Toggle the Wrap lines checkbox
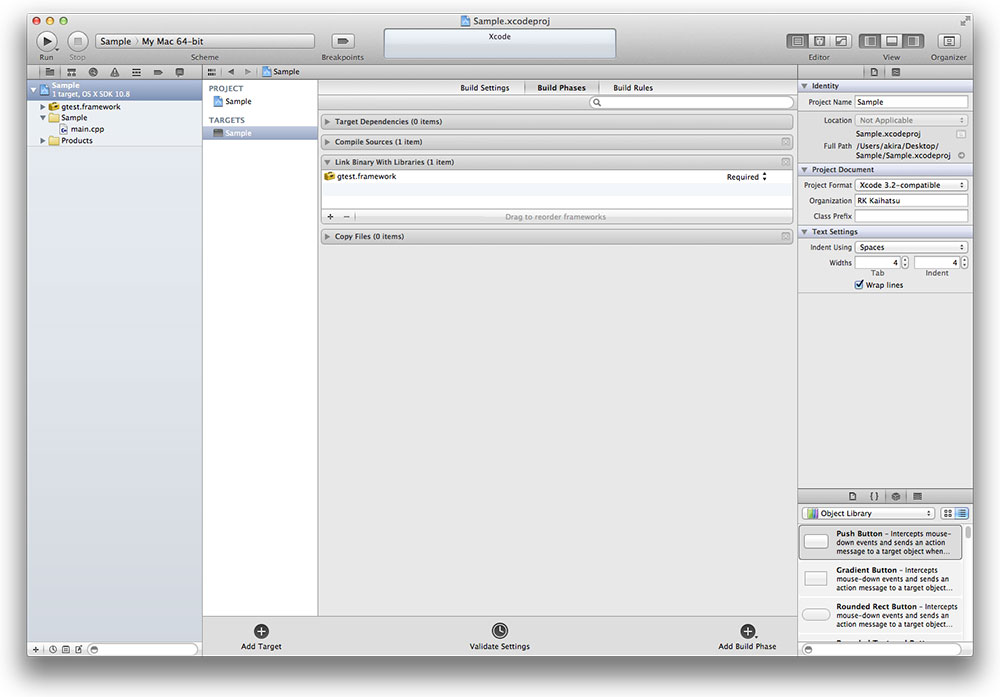 coord(859,285)
